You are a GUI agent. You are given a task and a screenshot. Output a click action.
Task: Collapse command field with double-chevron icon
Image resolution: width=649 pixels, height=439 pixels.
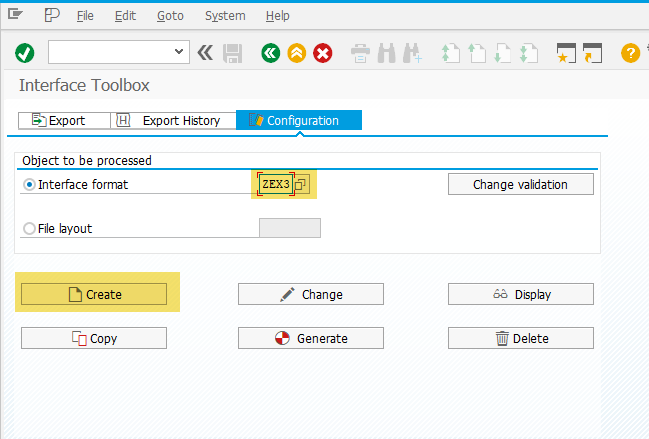[205, 53]
